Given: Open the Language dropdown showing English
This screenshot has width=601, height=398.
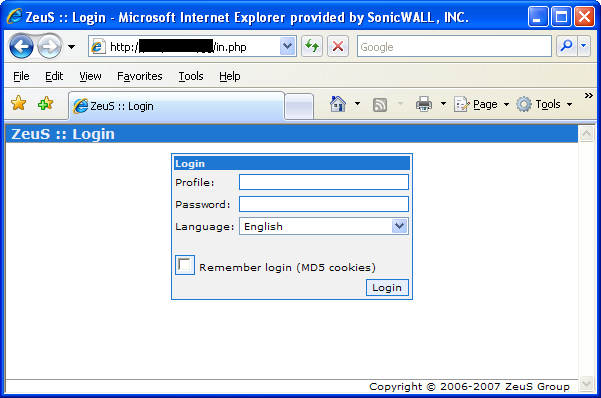Looking at the screenshot, I should tap(324, 226).
